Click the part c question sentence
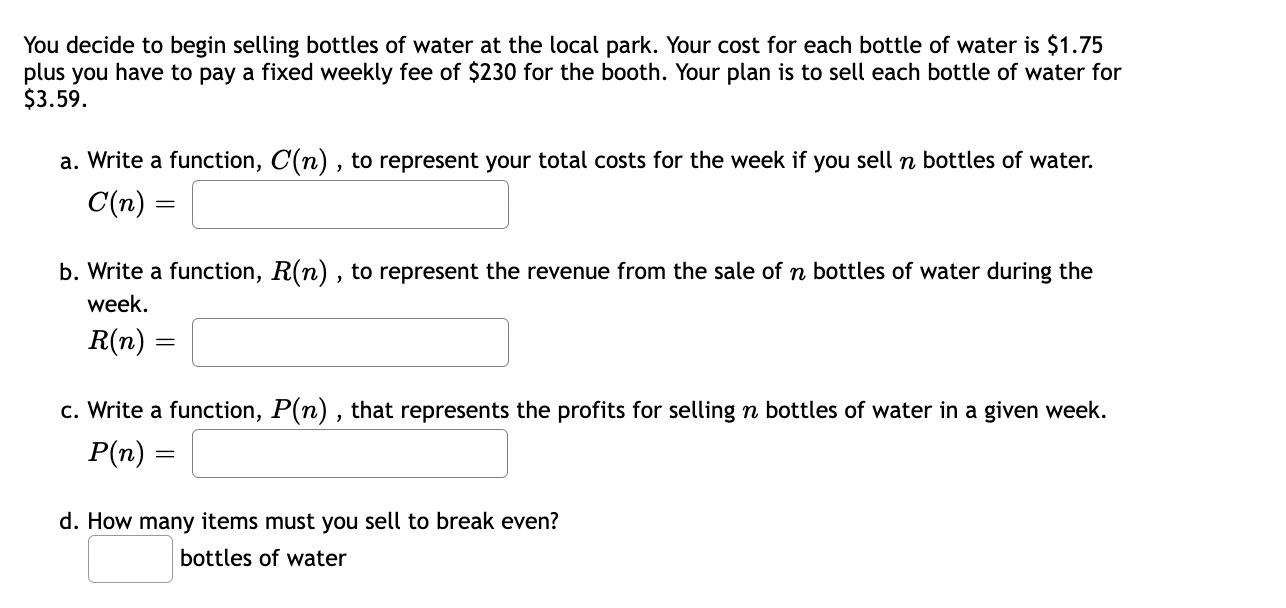Viewport: 1286px width, 608px height. click(584, 410)
